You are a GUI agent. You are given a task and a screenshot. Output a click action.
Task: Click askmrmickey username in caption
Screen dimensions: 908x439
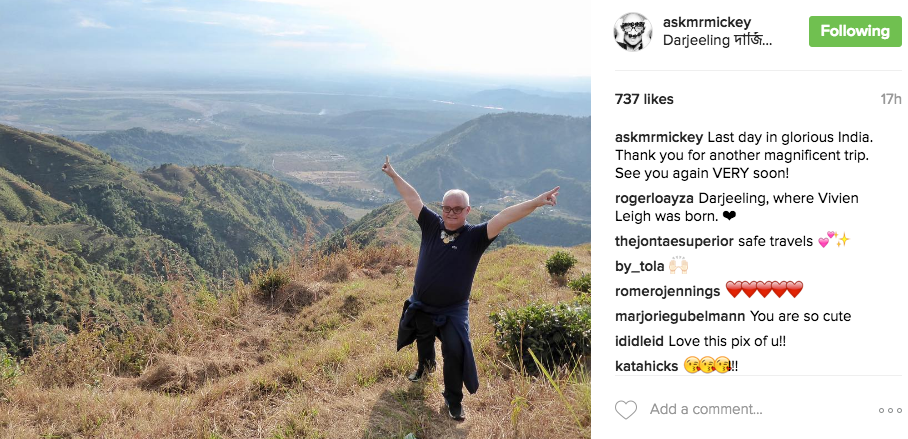(659, 138)
